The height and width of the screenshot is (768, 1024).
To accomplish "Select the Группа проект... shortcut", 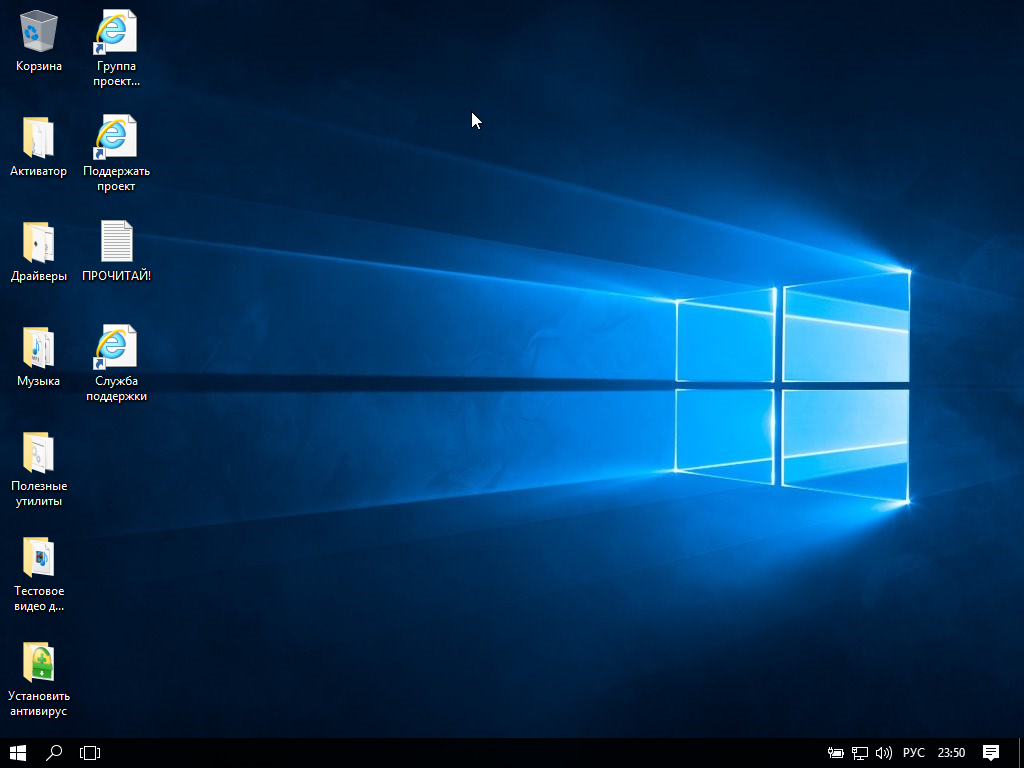I will 116,48.
